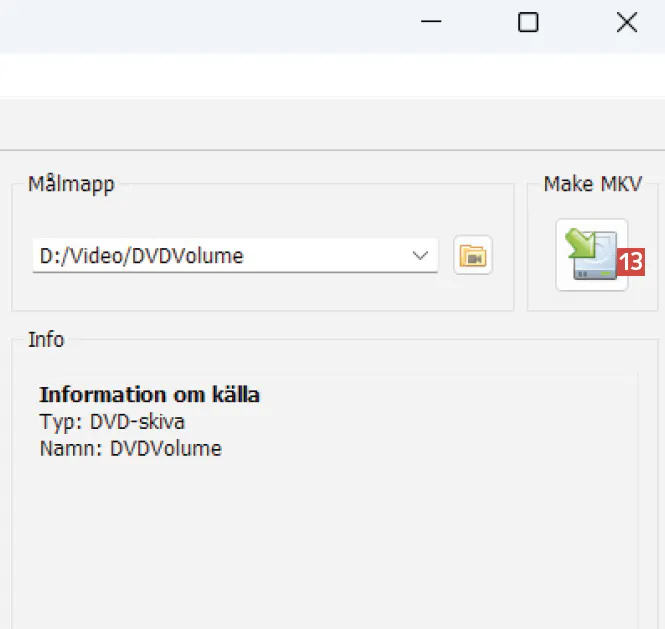
Task: Click the empty title bar area
Action: [x=200, y=23]
